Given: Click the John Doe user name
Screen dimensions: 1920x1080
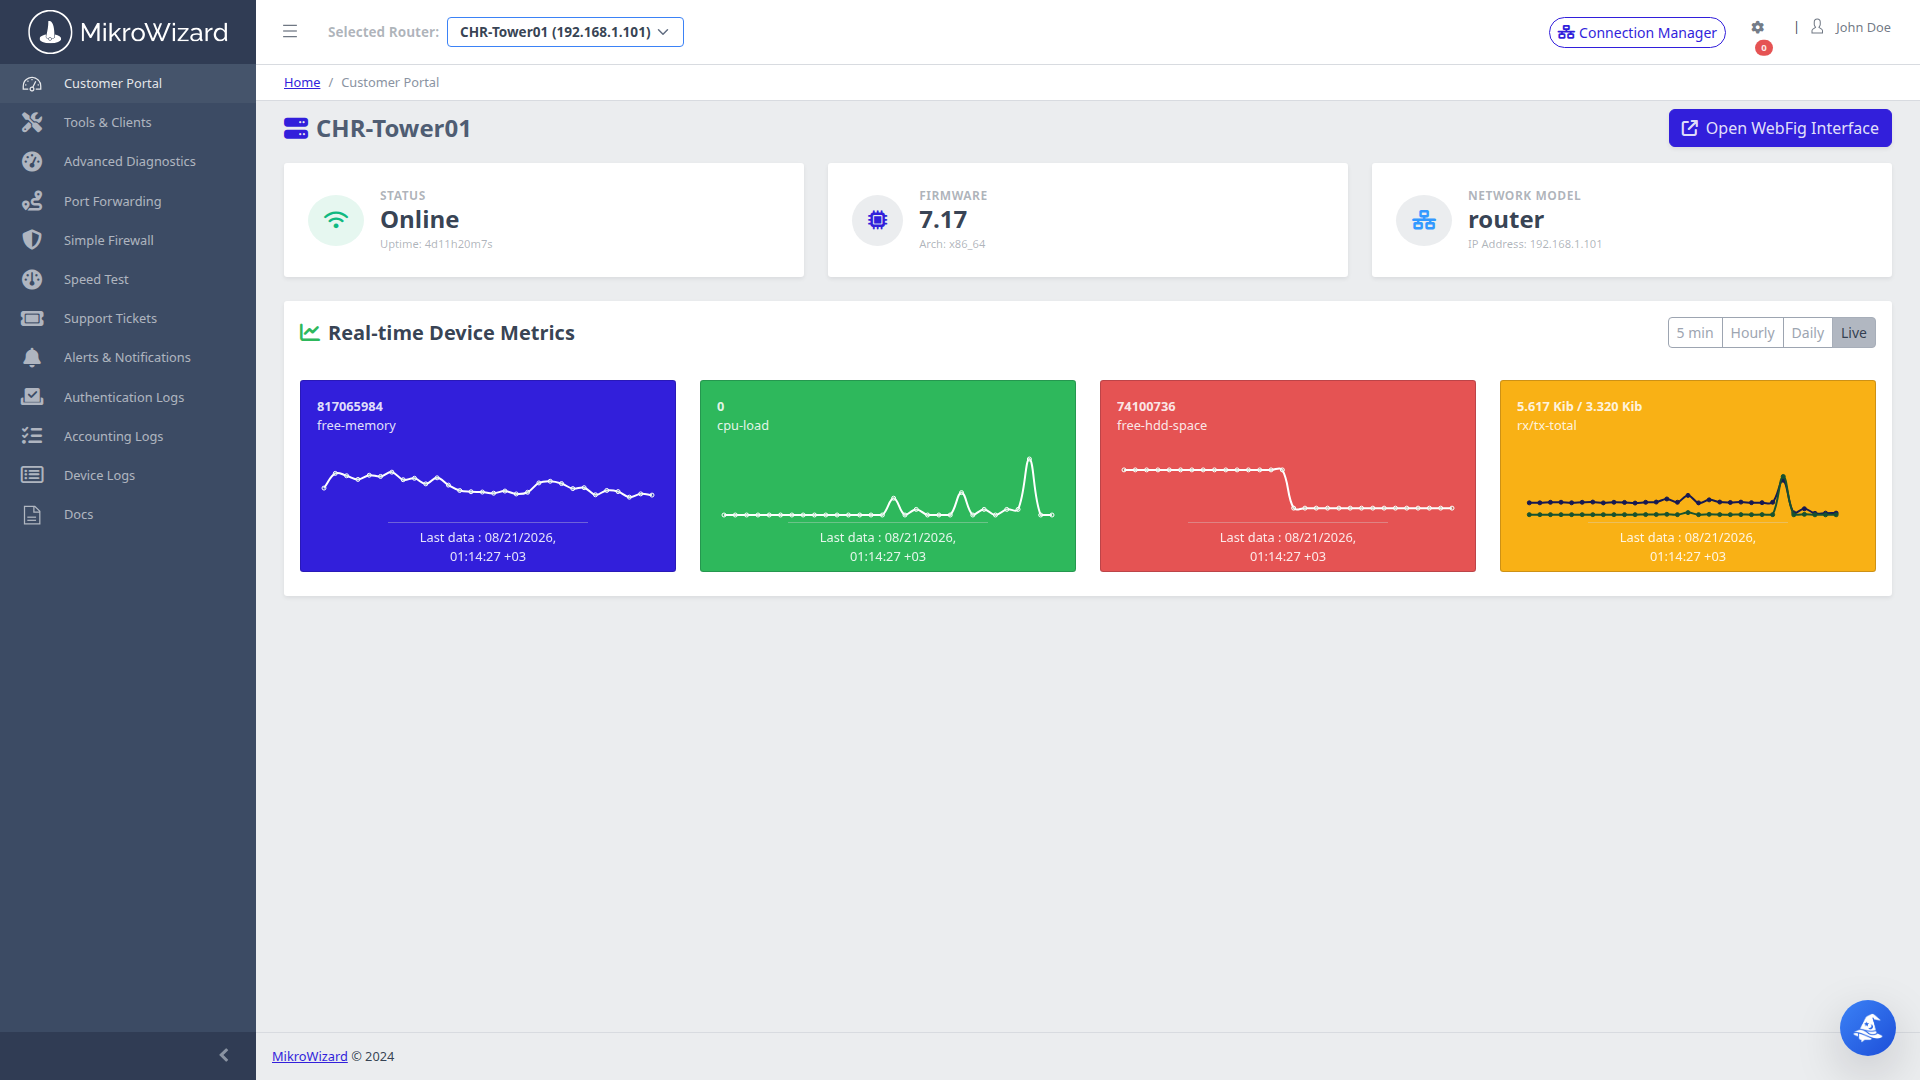Looking at the screenshot, I should (1862, 27).
